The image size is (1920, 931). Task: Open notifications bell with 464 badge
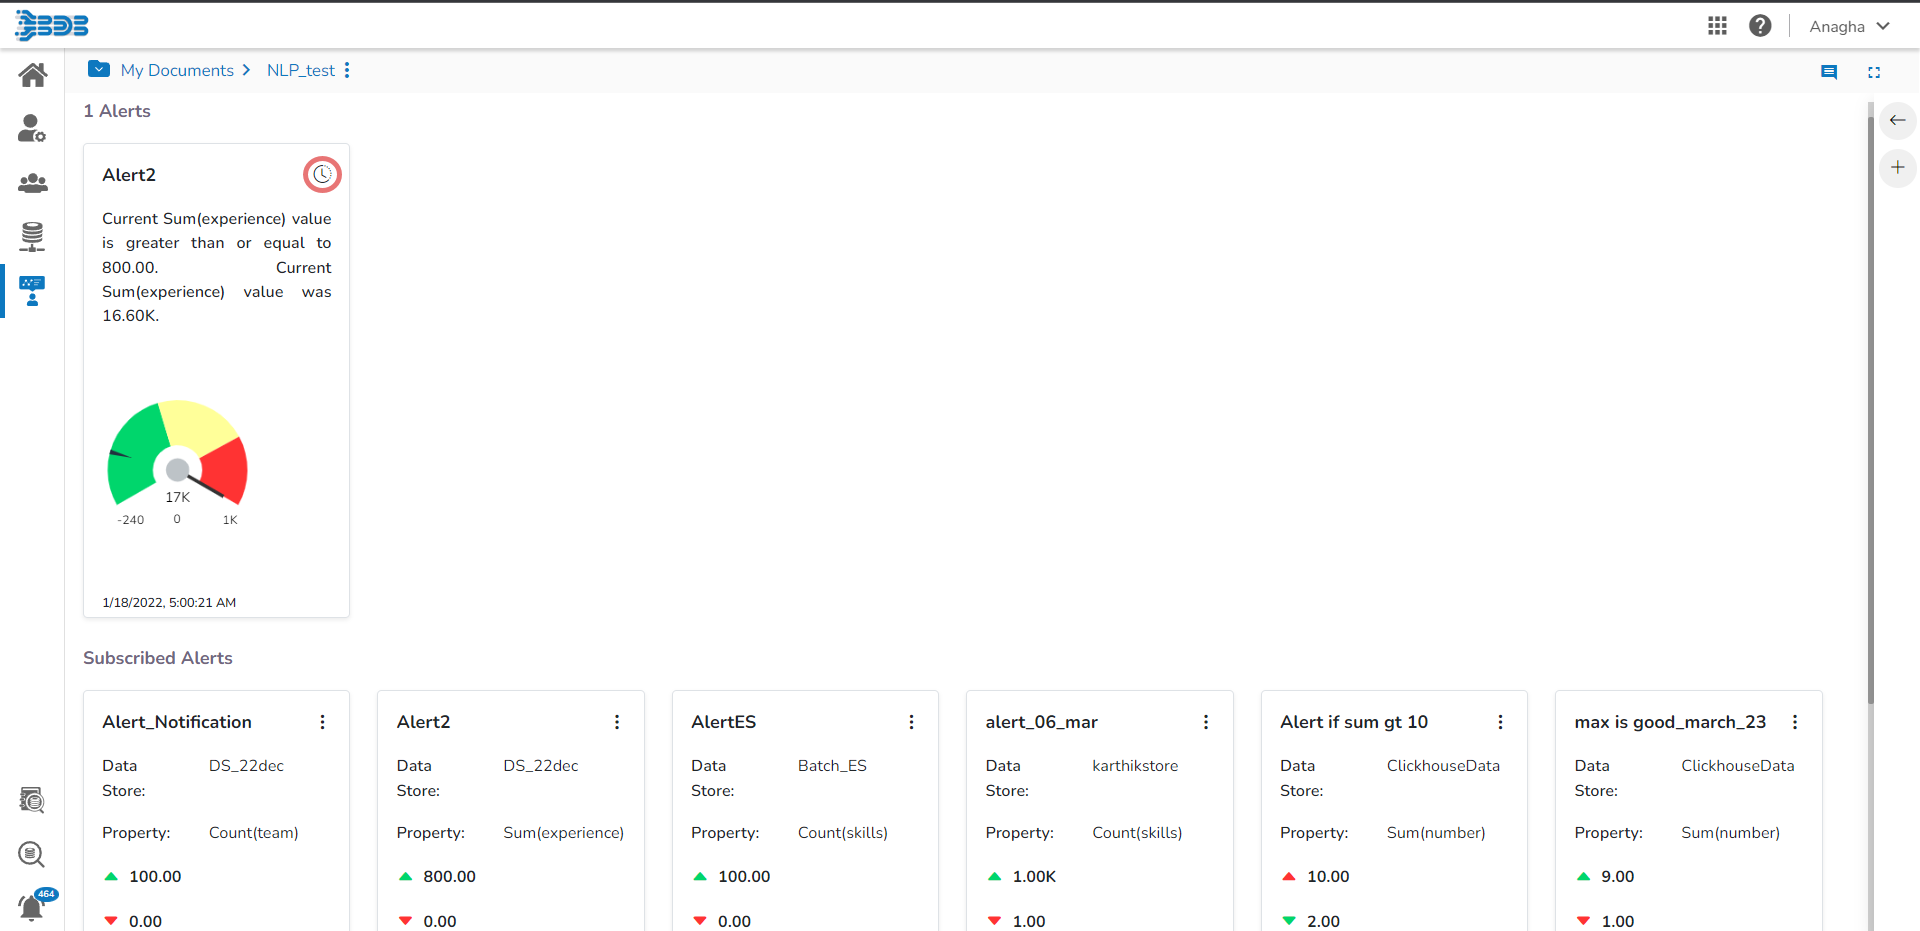click(32, 907)
